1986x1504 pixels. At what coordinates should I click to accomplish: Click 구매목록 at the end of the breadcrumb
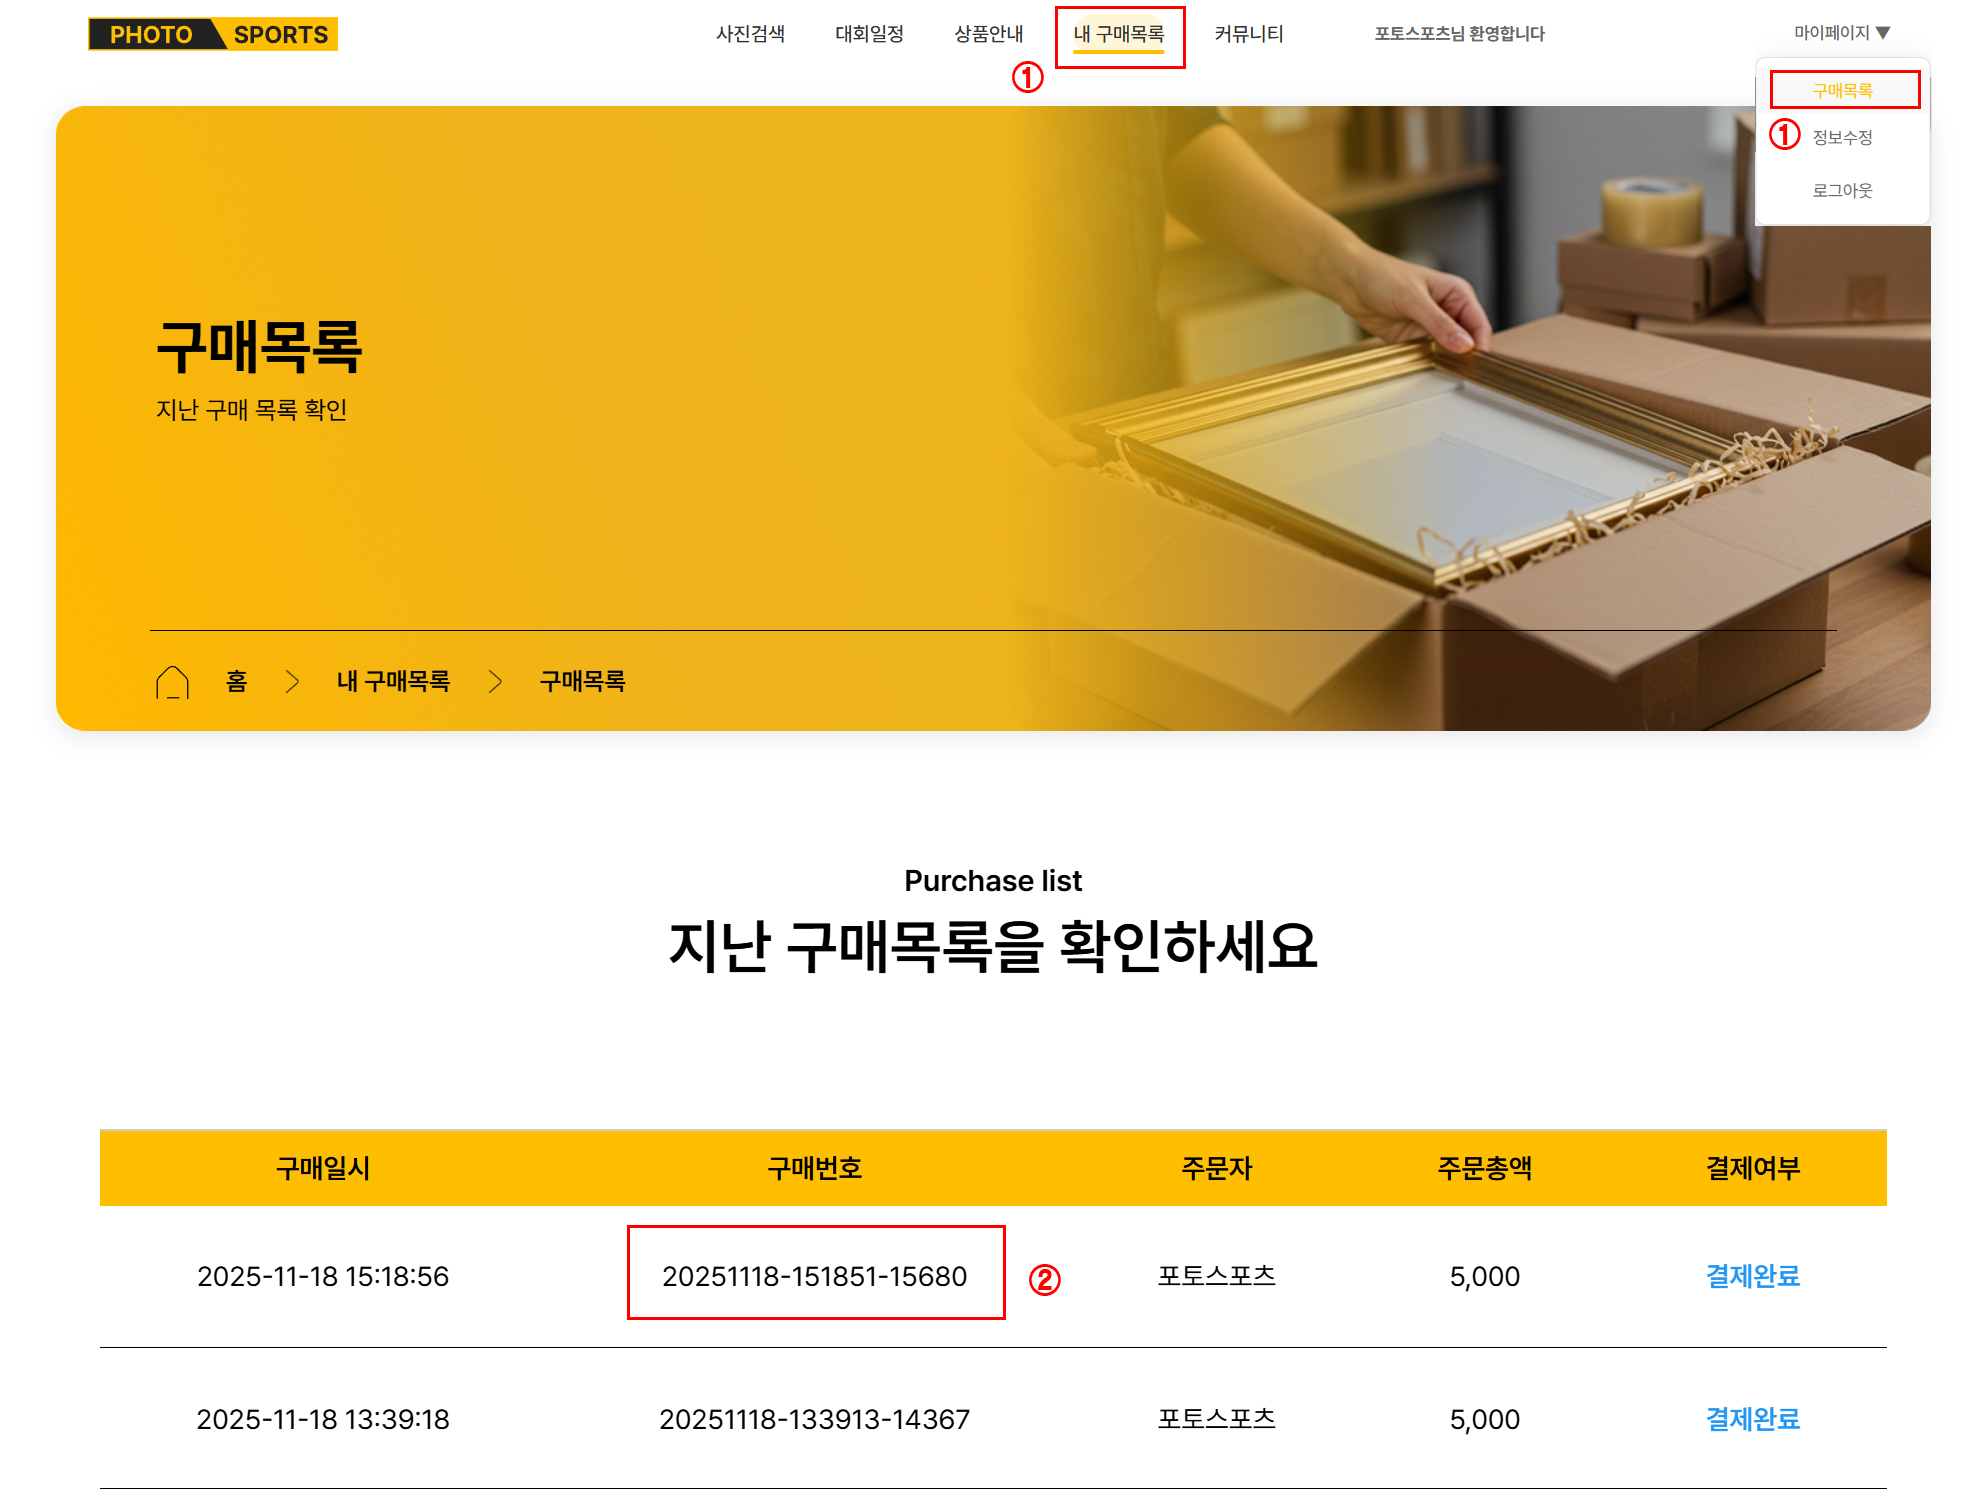585,681
